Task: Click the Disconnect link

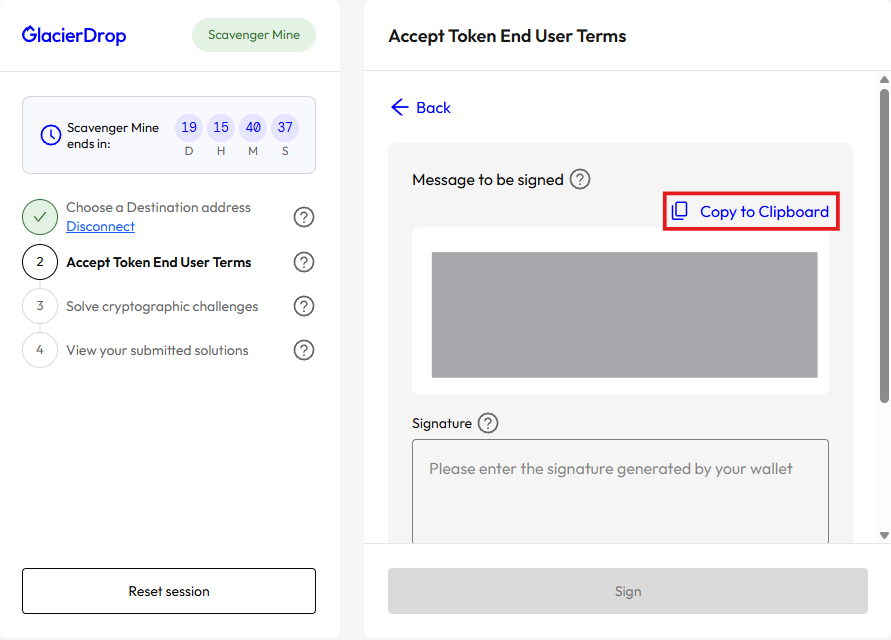Action: 100,227
